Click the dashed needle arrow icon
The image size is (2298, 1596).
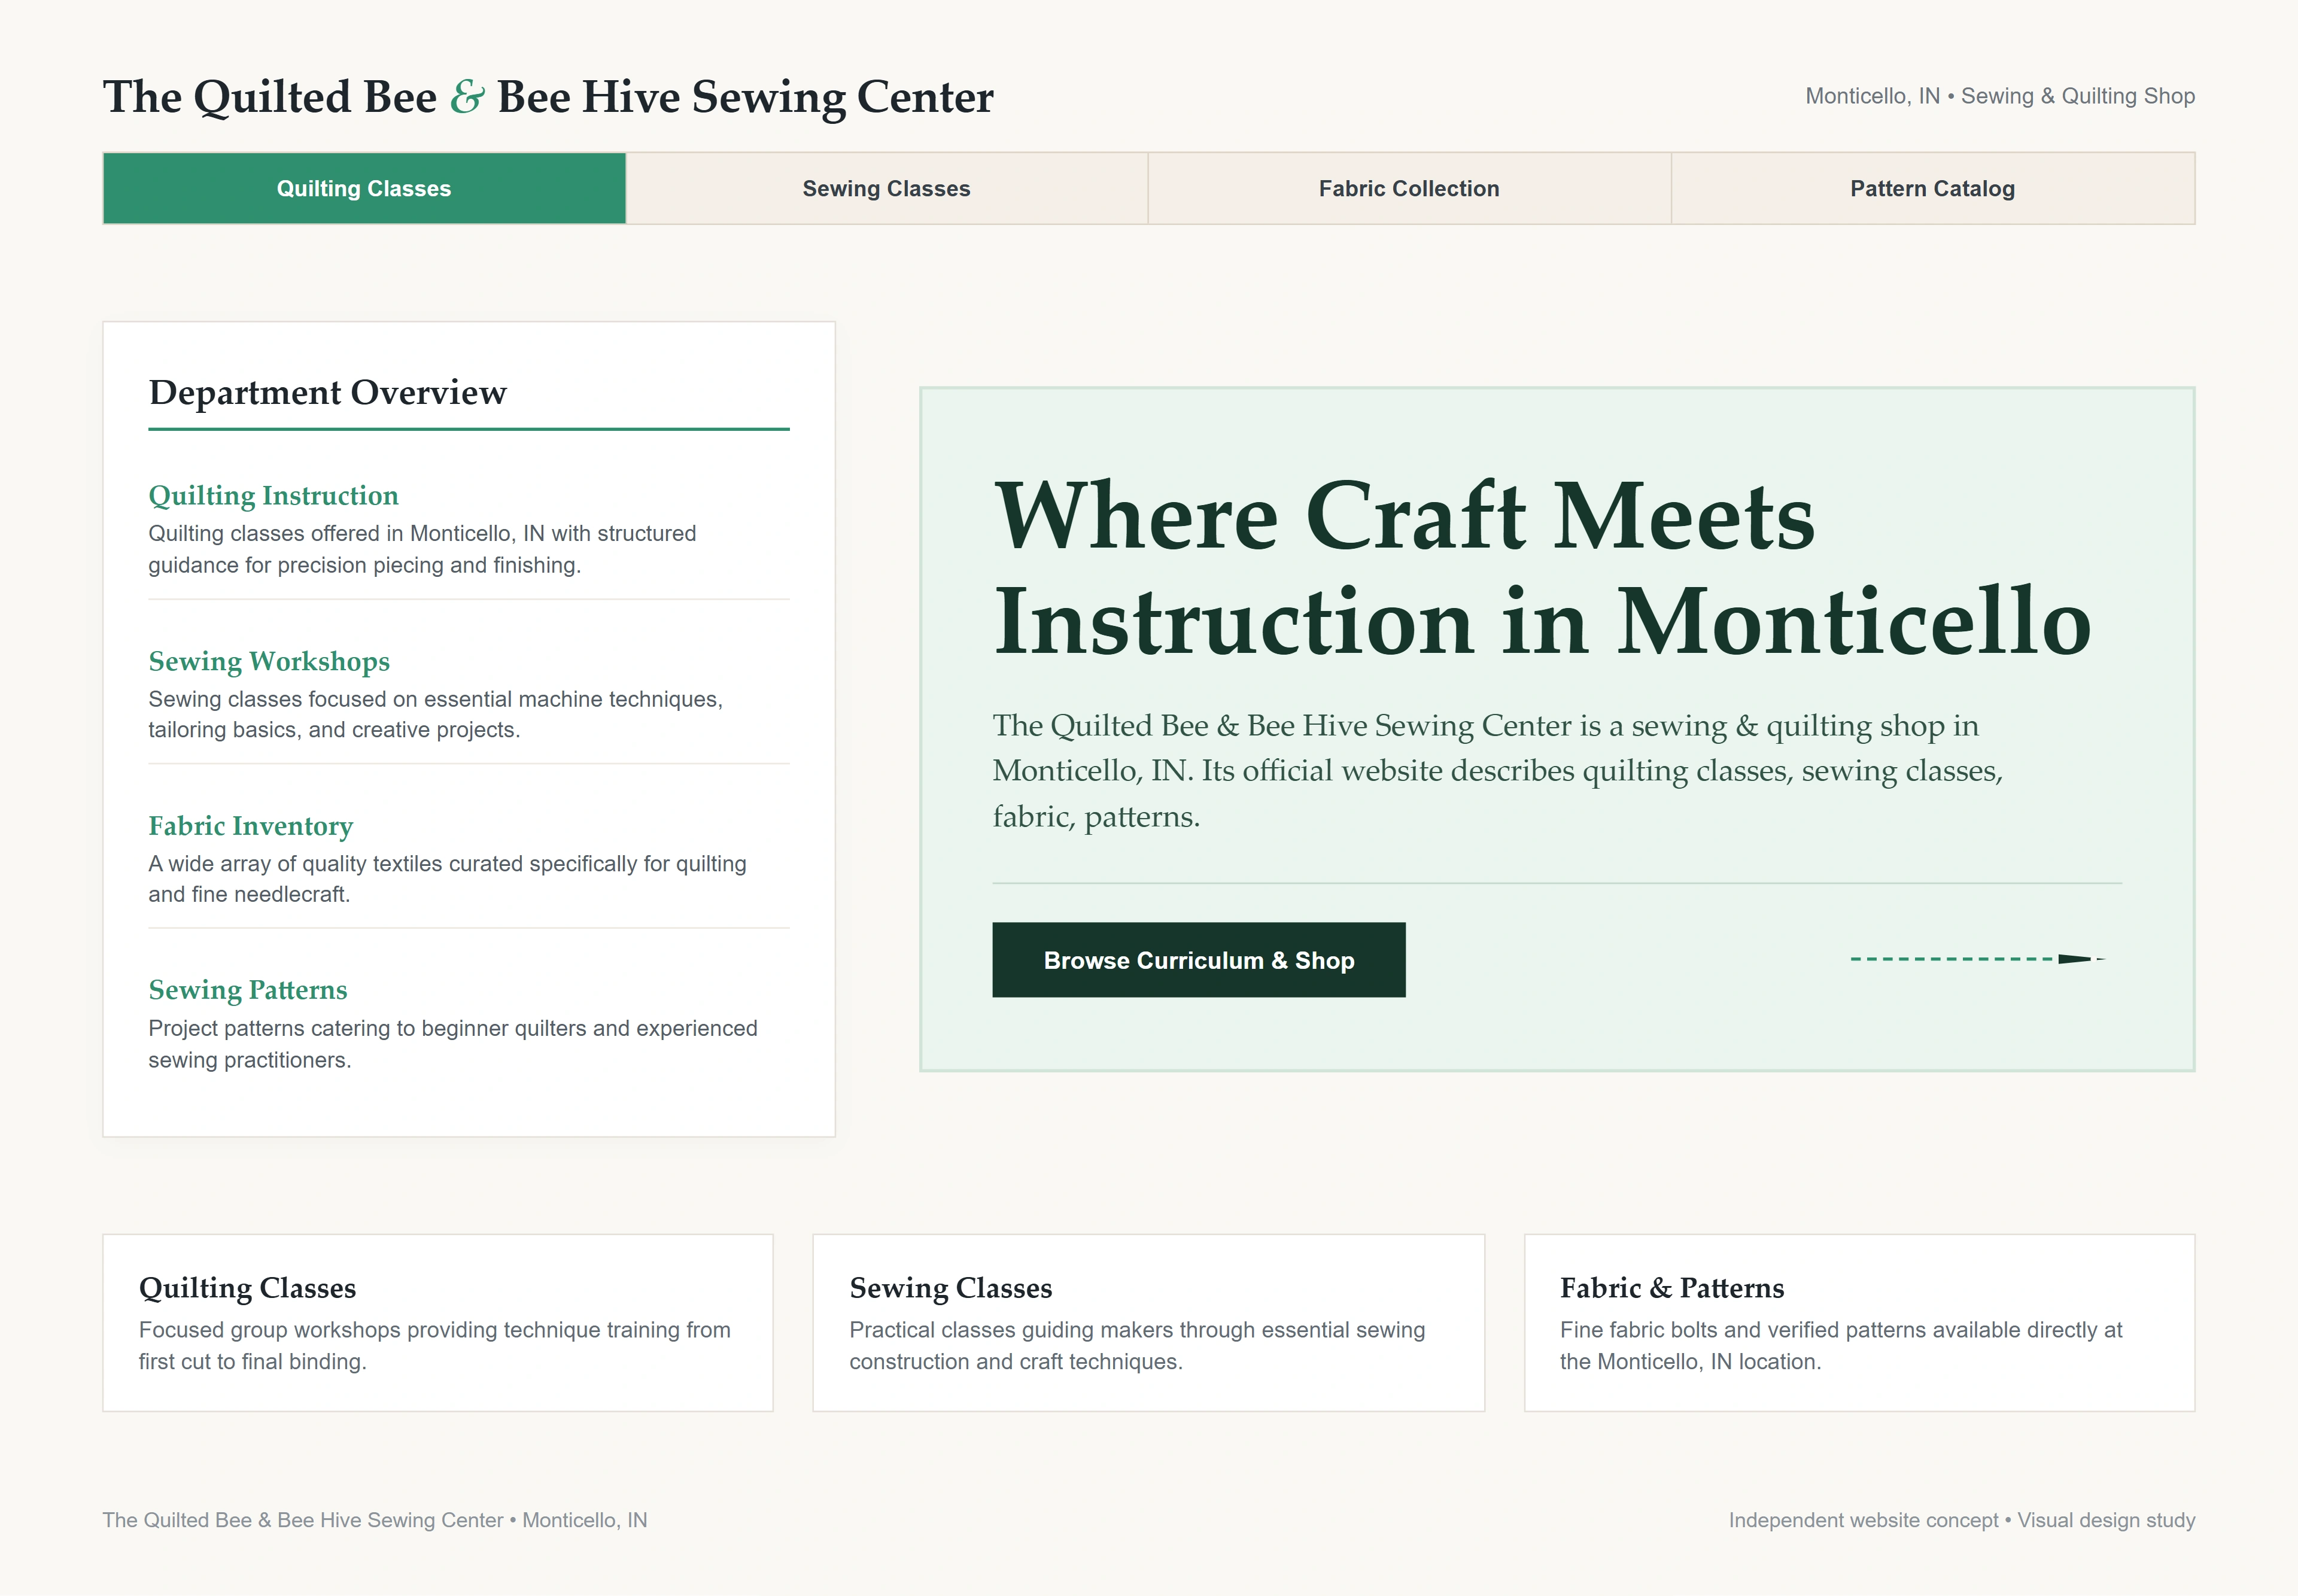click(1977, 959)
